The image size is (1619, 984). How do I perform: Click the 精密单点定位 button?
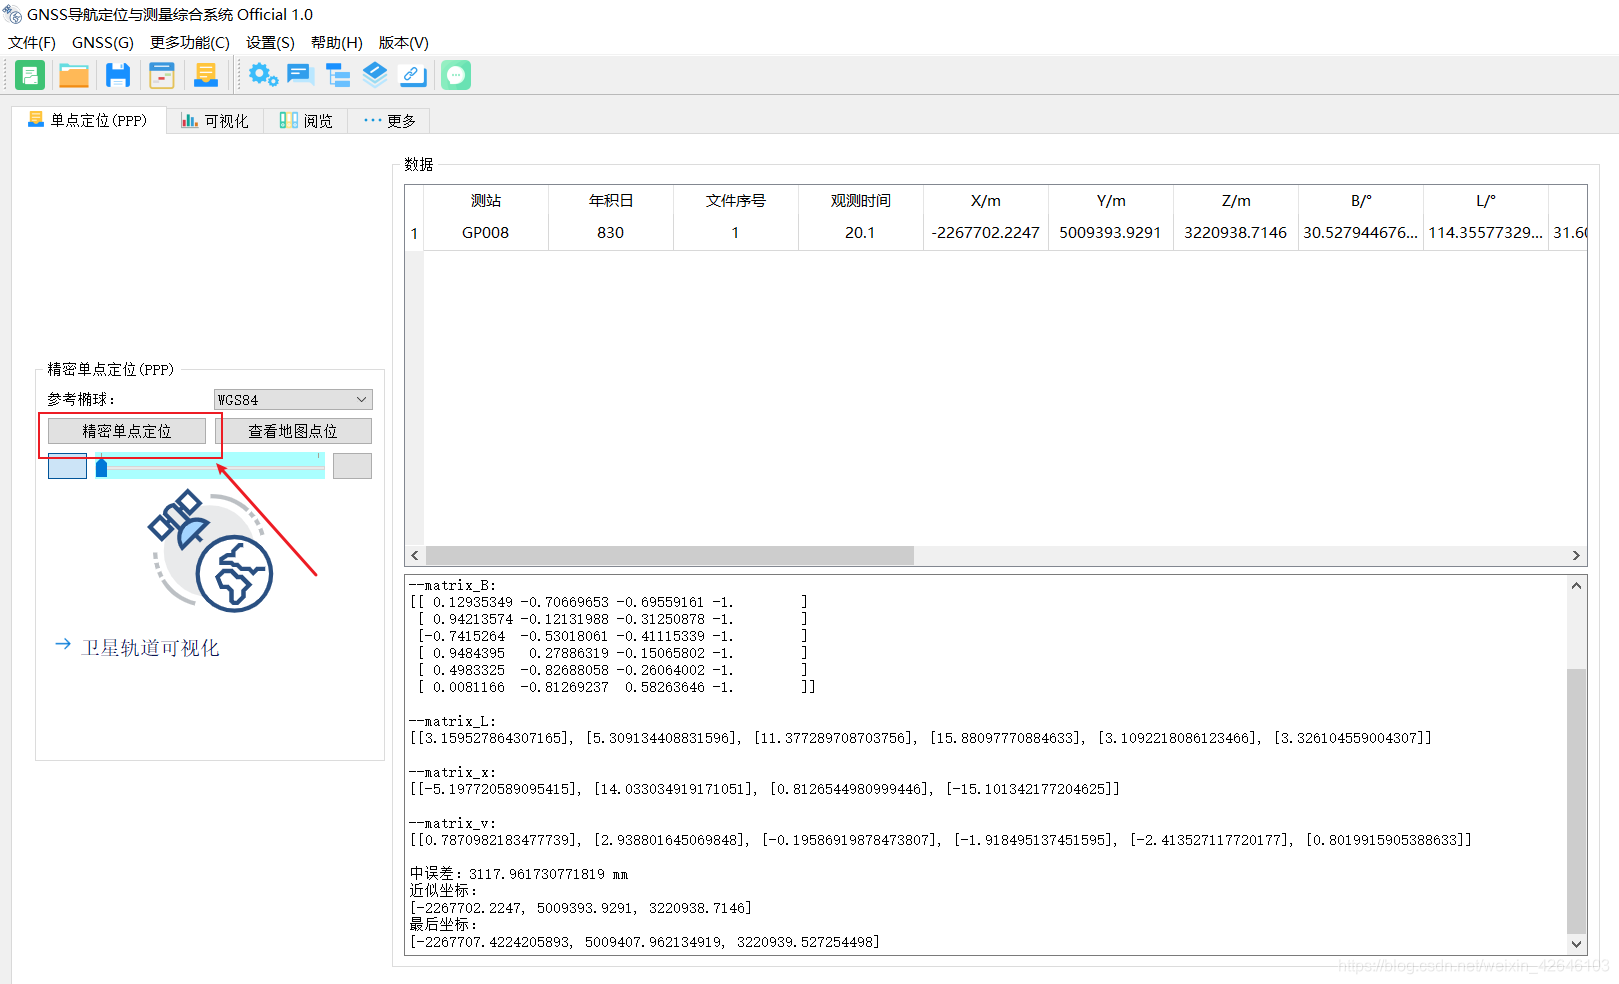[127, 431]
